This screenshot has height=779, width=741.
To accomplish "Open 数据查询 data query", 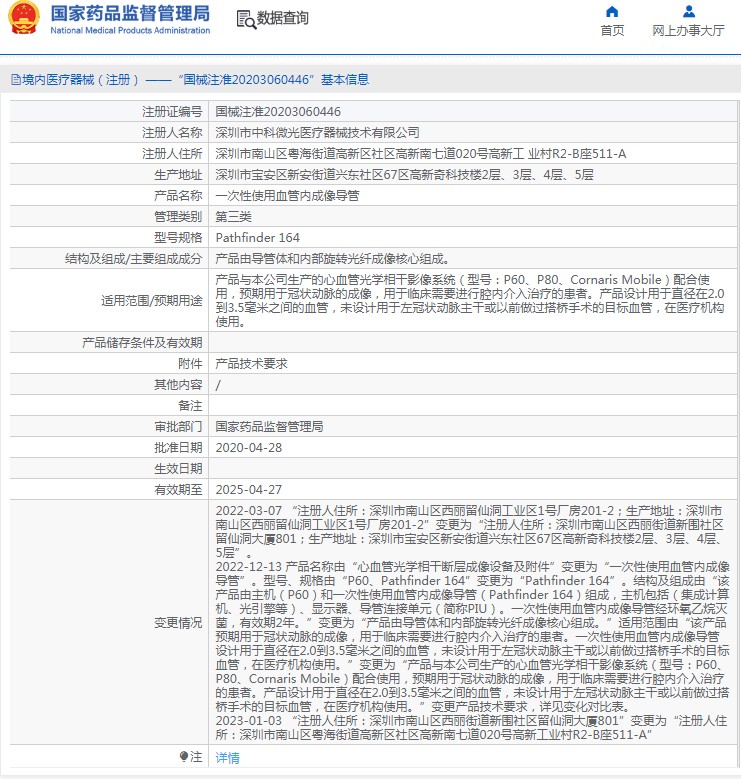I will click(282, 18).
